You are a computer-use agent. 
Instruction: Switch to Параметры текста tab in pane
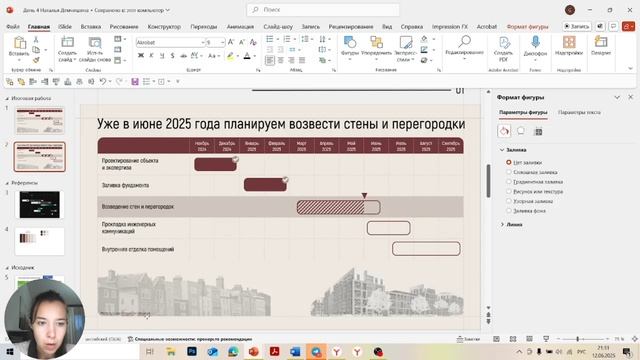point(579,112)
